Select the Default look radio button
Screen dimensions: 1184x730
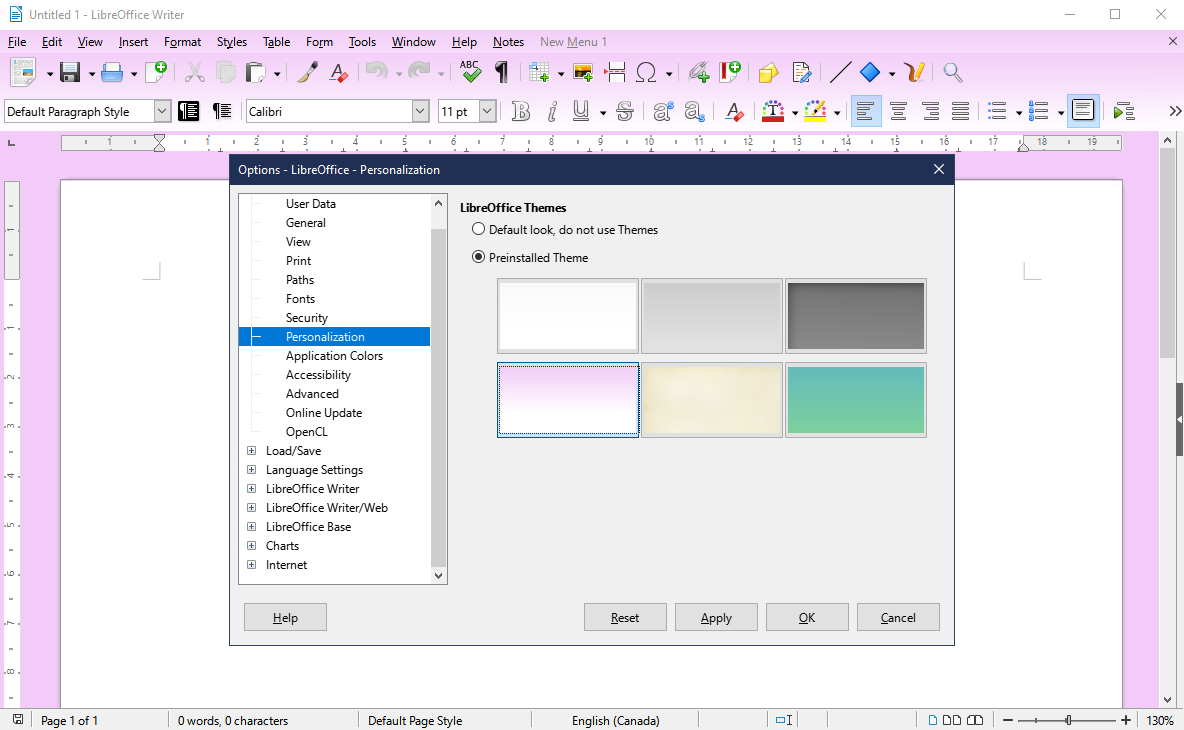[478, 229]
